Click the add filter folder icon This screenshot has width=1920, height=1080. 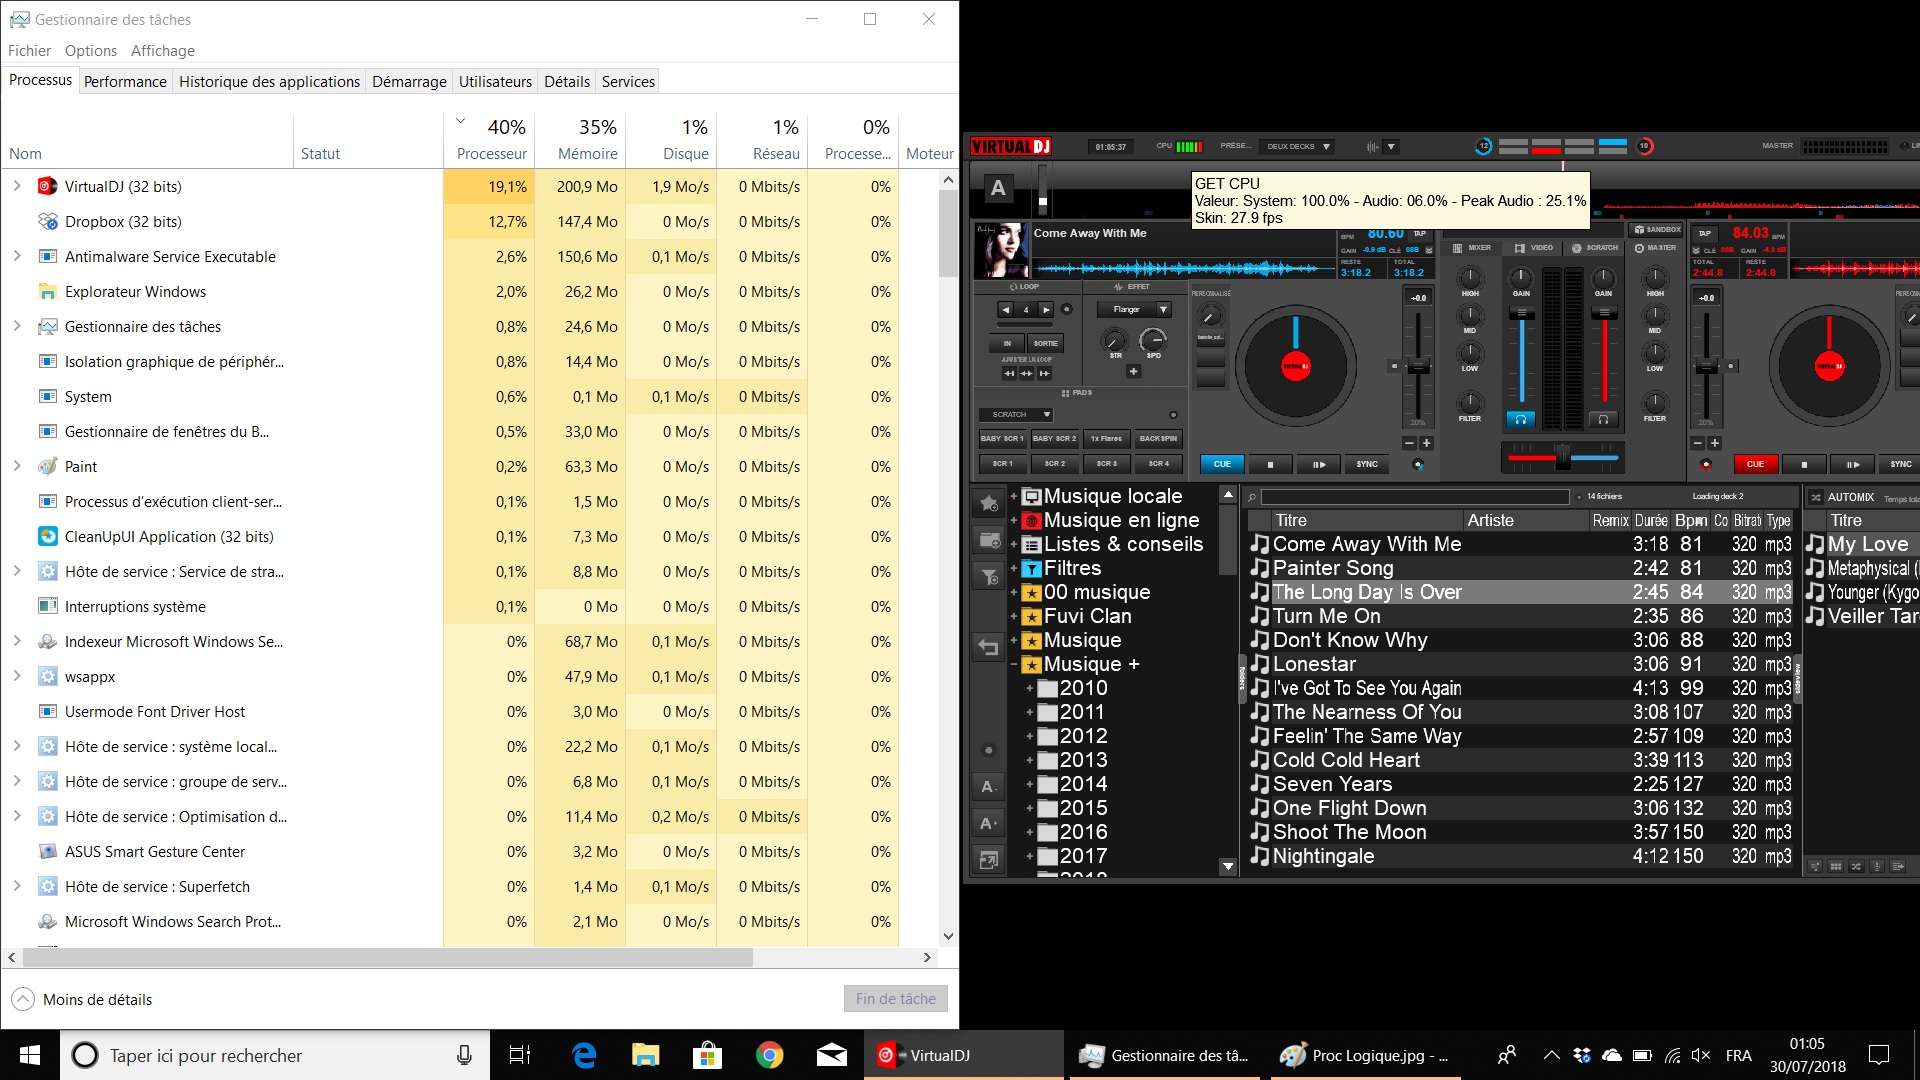click(x=989, y=577)
